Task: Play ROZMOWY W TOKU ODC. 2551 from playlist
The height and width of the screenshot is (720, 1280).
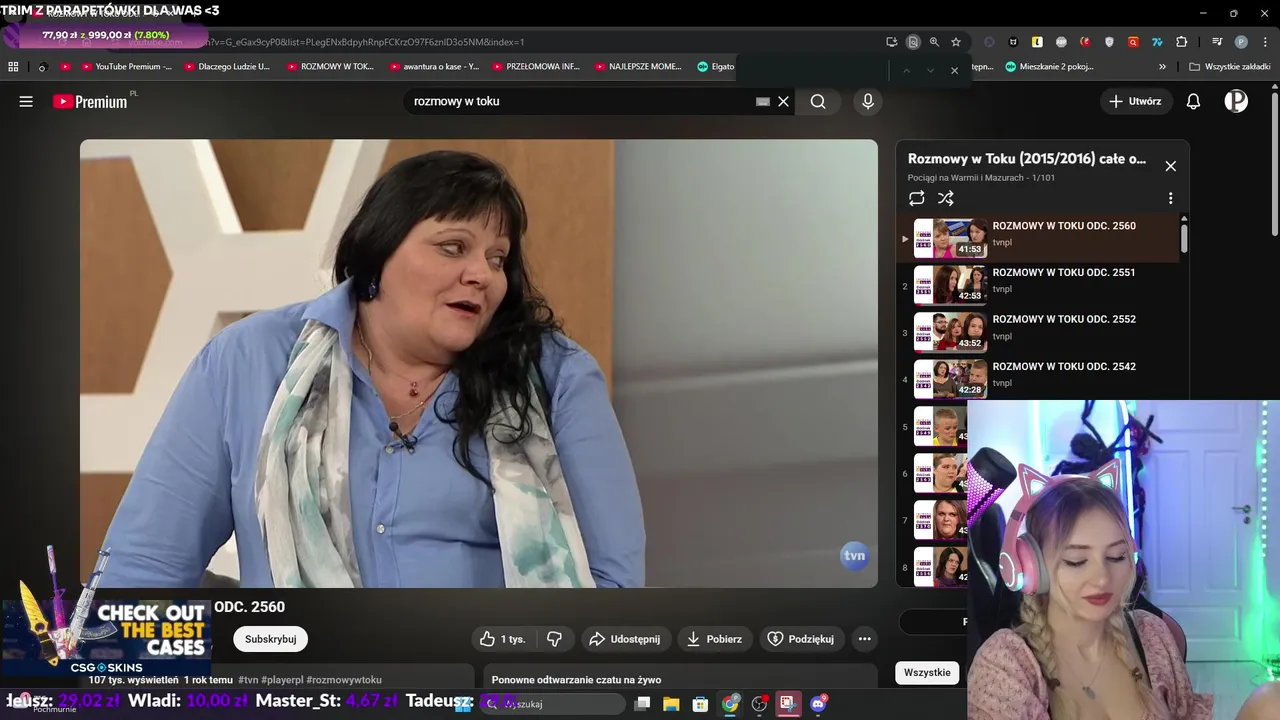Action: pos(1040,285)
